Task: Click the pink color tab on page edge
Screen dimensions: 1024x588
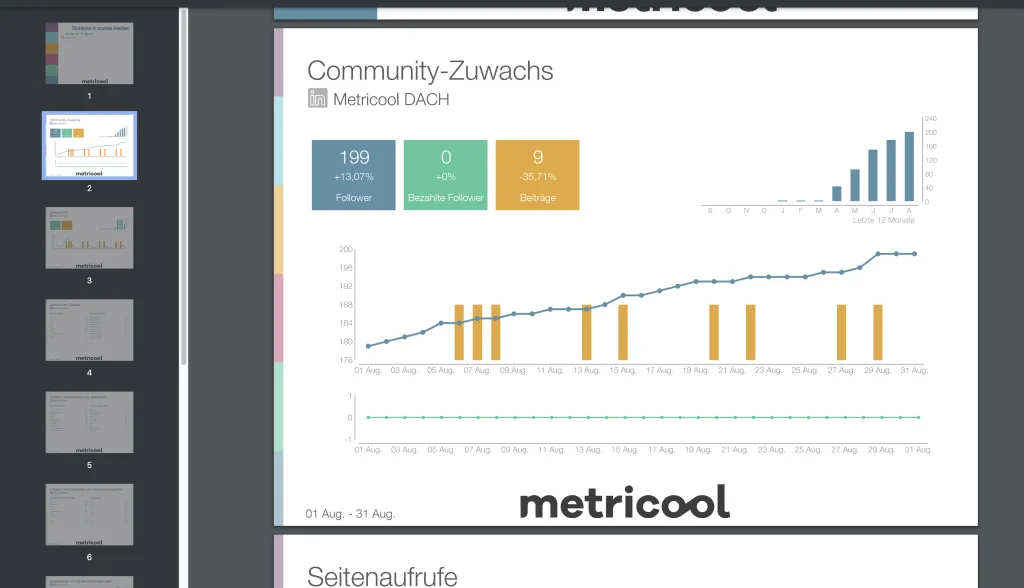Action: (280, 318)
